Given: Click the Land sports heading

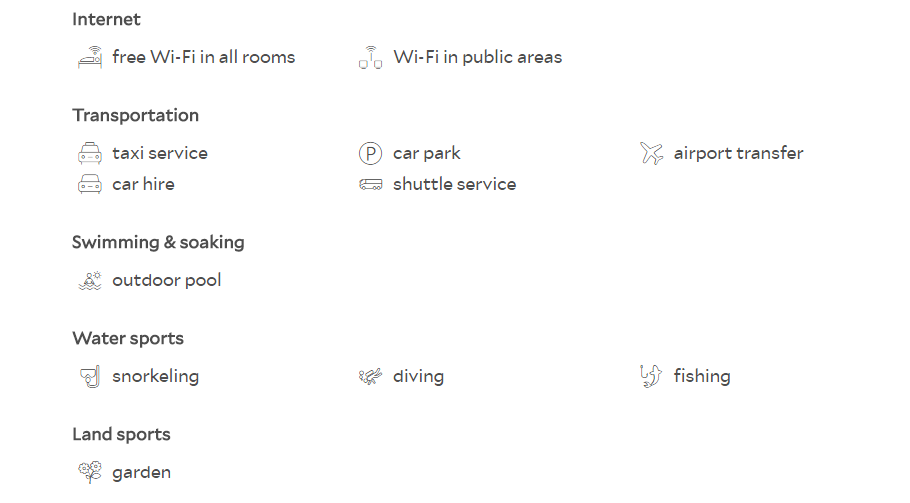Looking at the screenshot, I should click(121, 435).
